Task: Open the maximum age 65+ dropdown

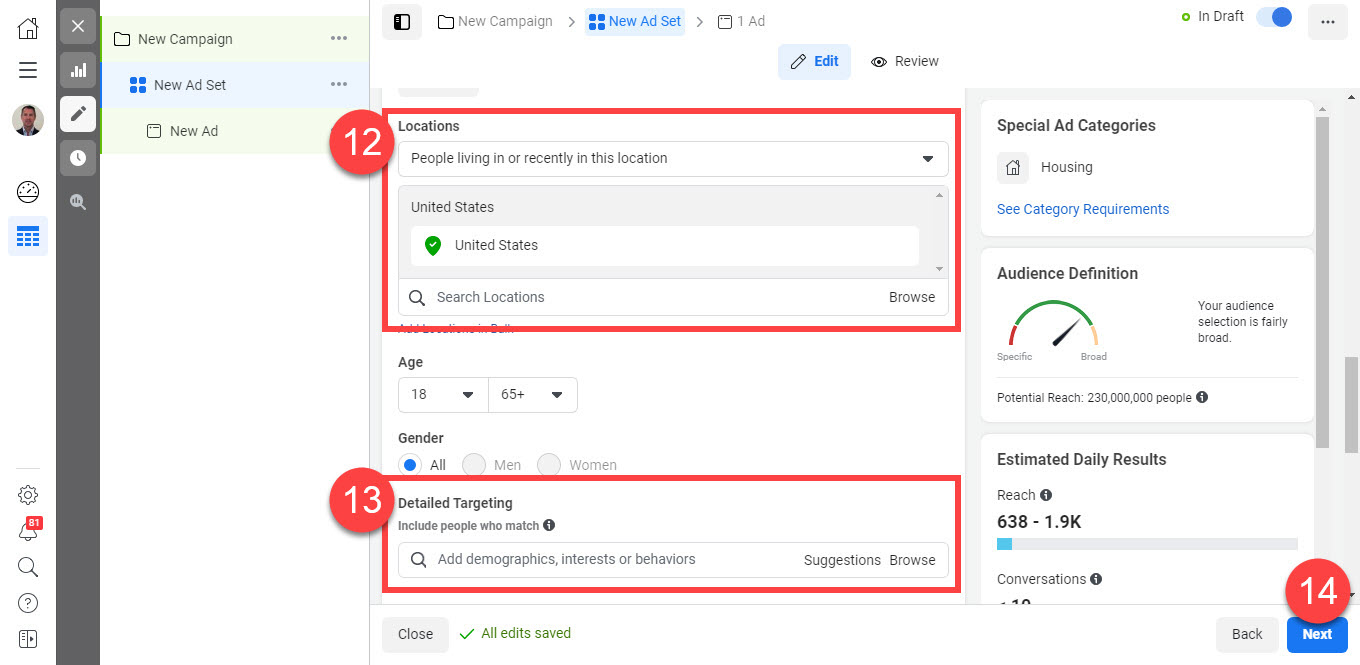Action: (x=532, y=395)
